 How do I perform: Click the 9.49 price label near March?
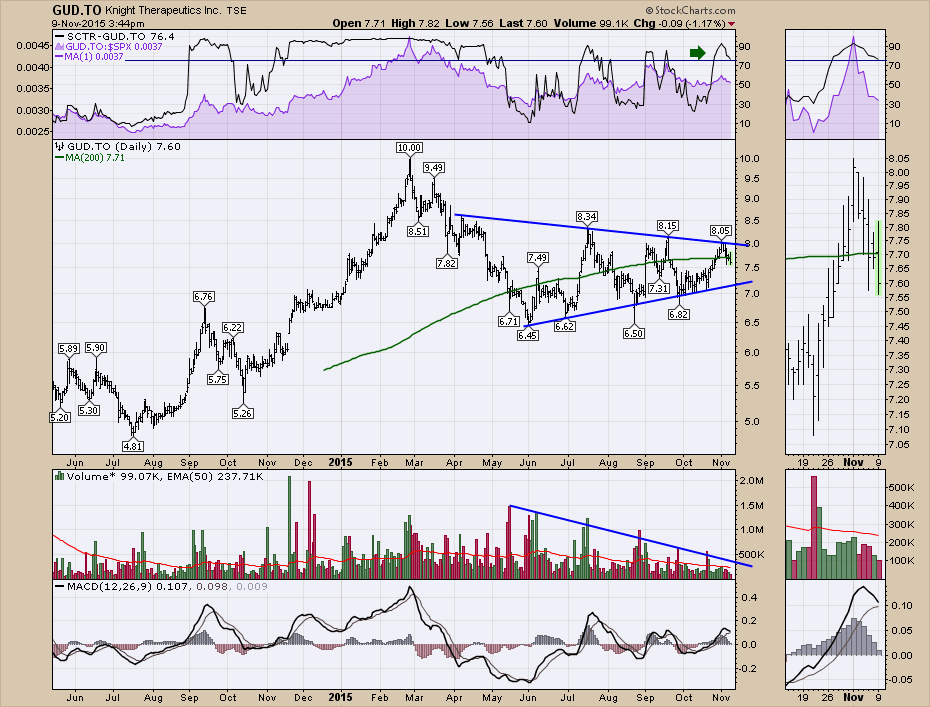click(x=433, y=167)
